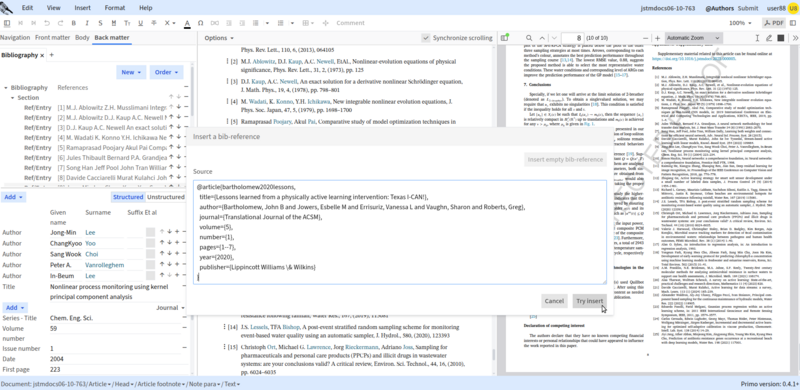Move Ref/Entry [3] up with arrow
Image resolution: width=800 pixels, height=390 pixels.
point(171,128)
